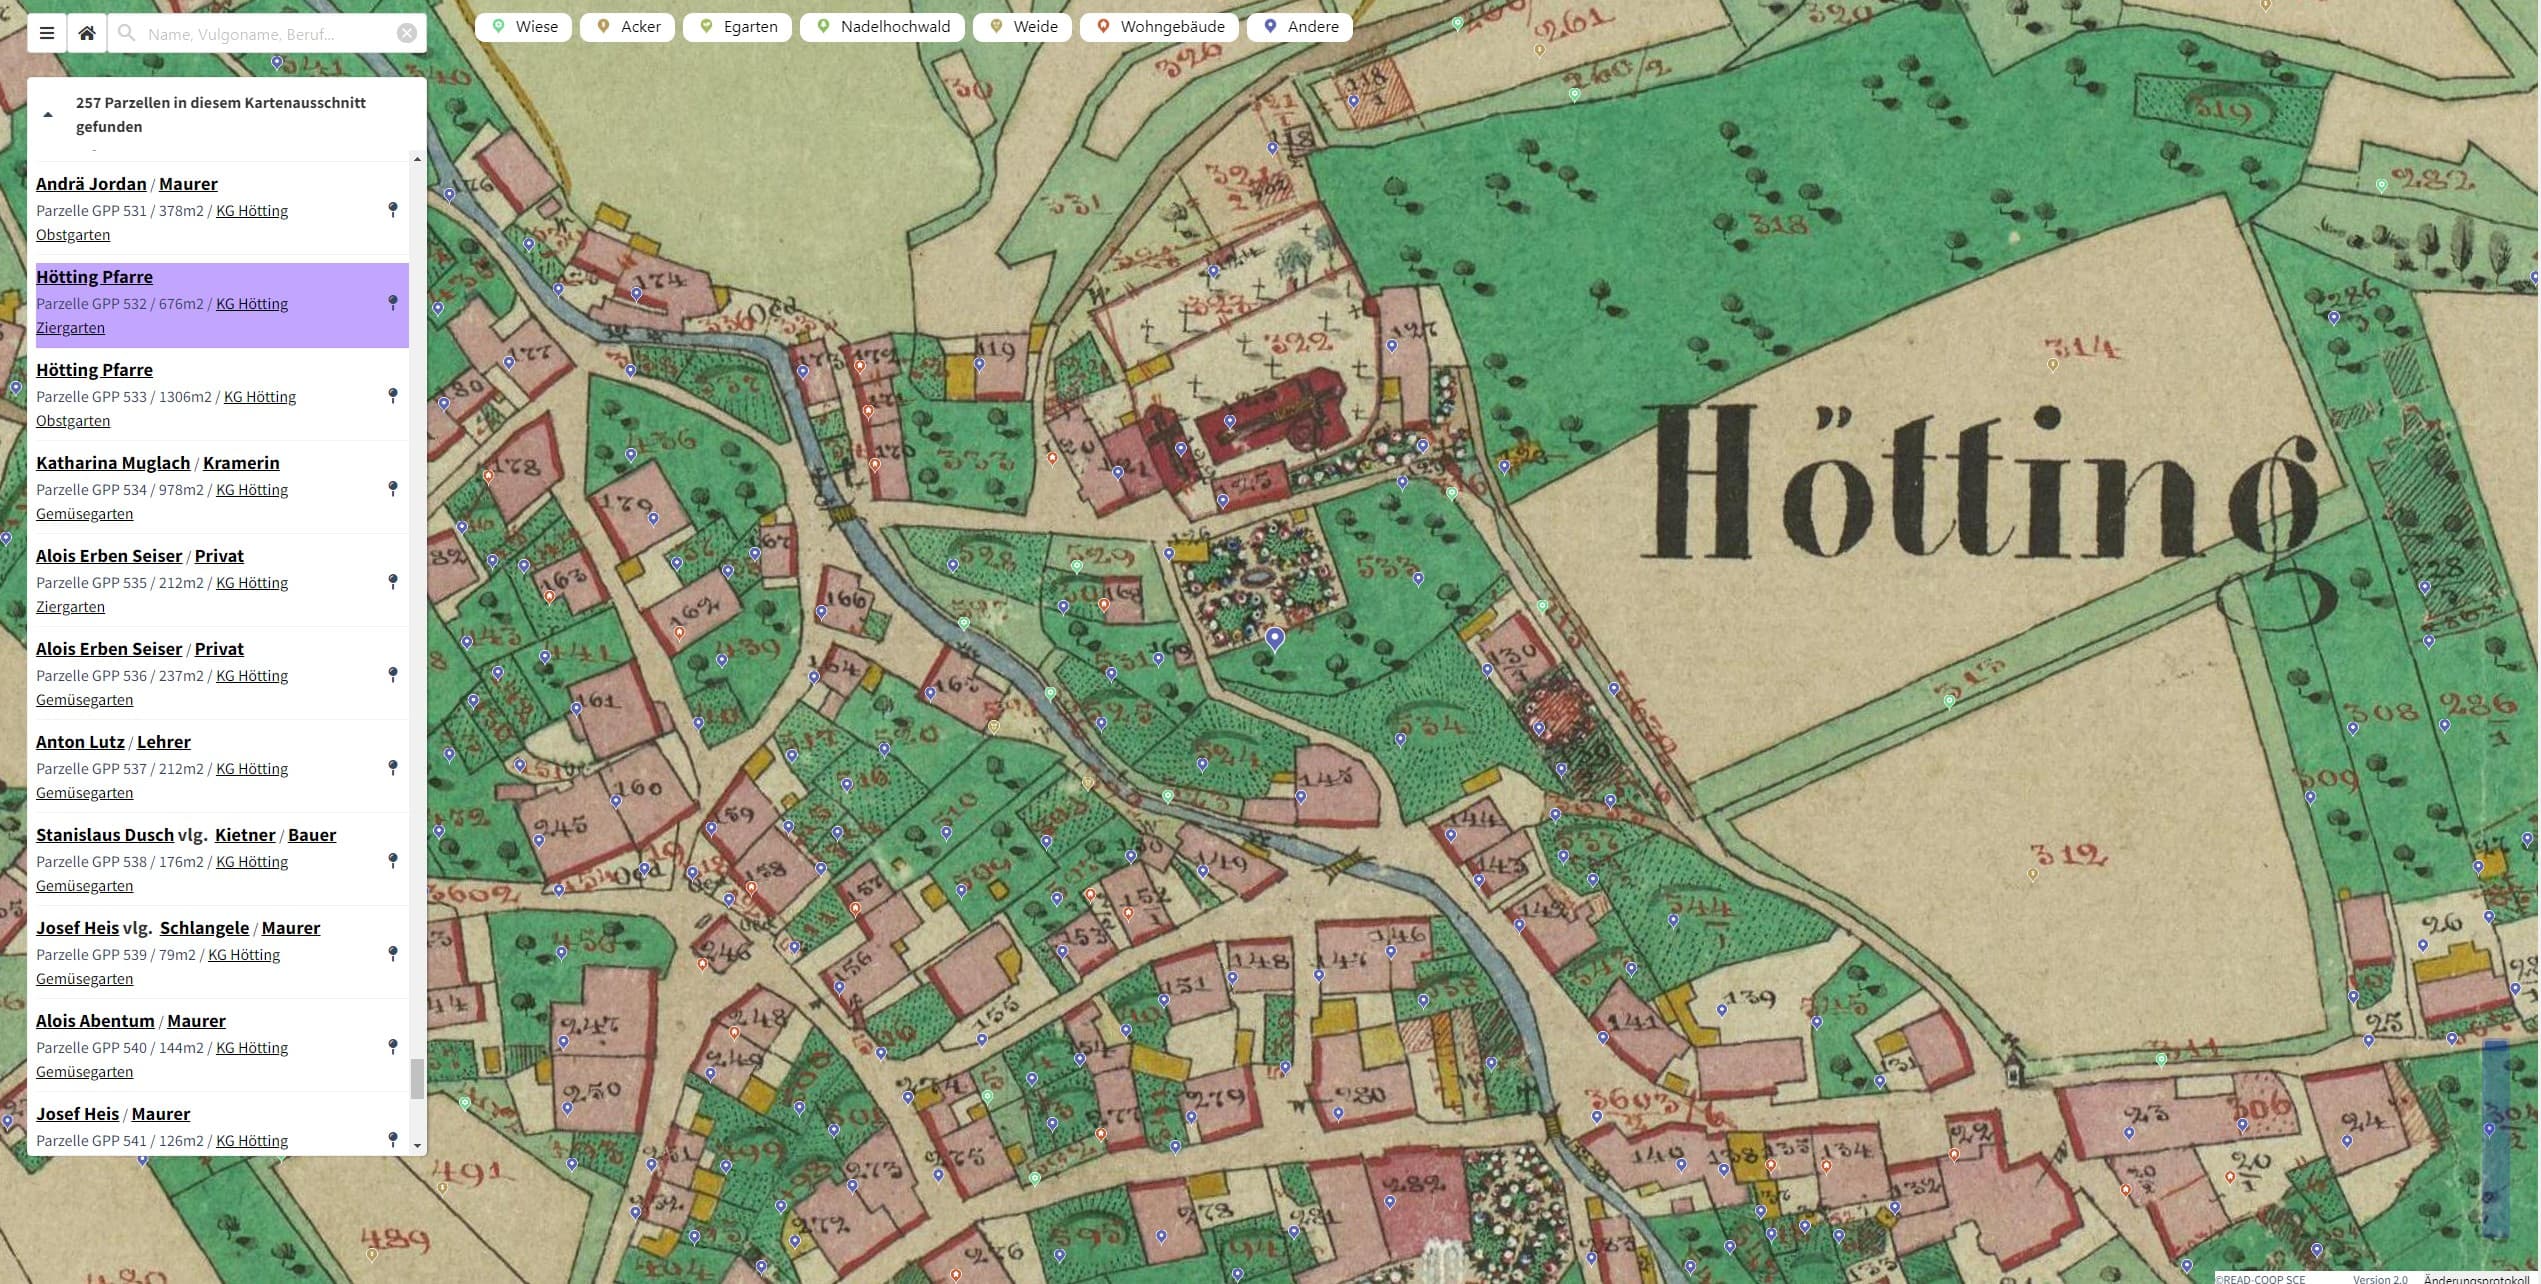Locate Andrä Jordan parcel via pin icon
The width and height of the screenshot is (2541, 1284).
393,209
